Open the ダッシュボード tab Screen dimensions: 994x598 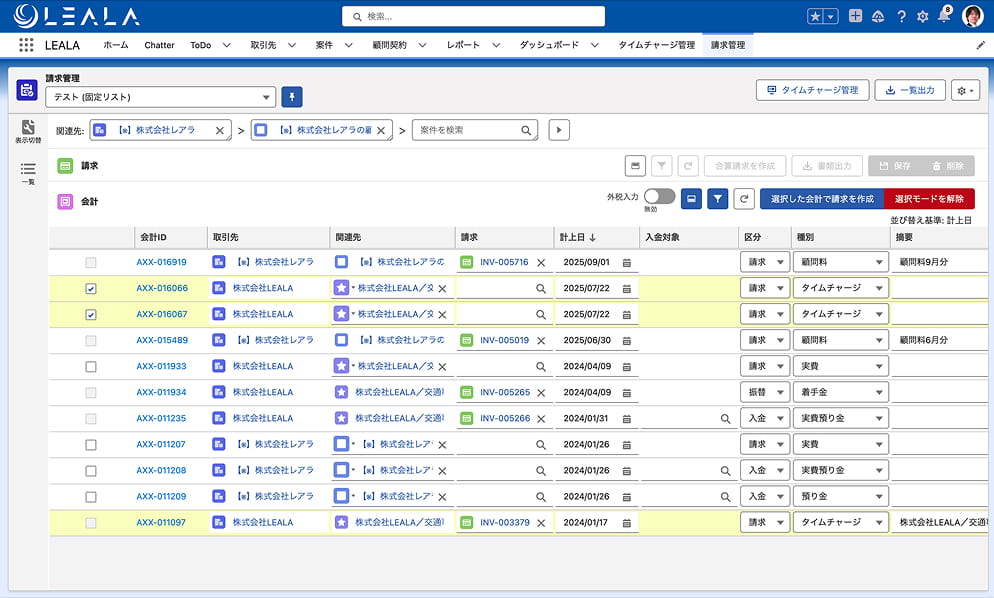coord(549,45)
